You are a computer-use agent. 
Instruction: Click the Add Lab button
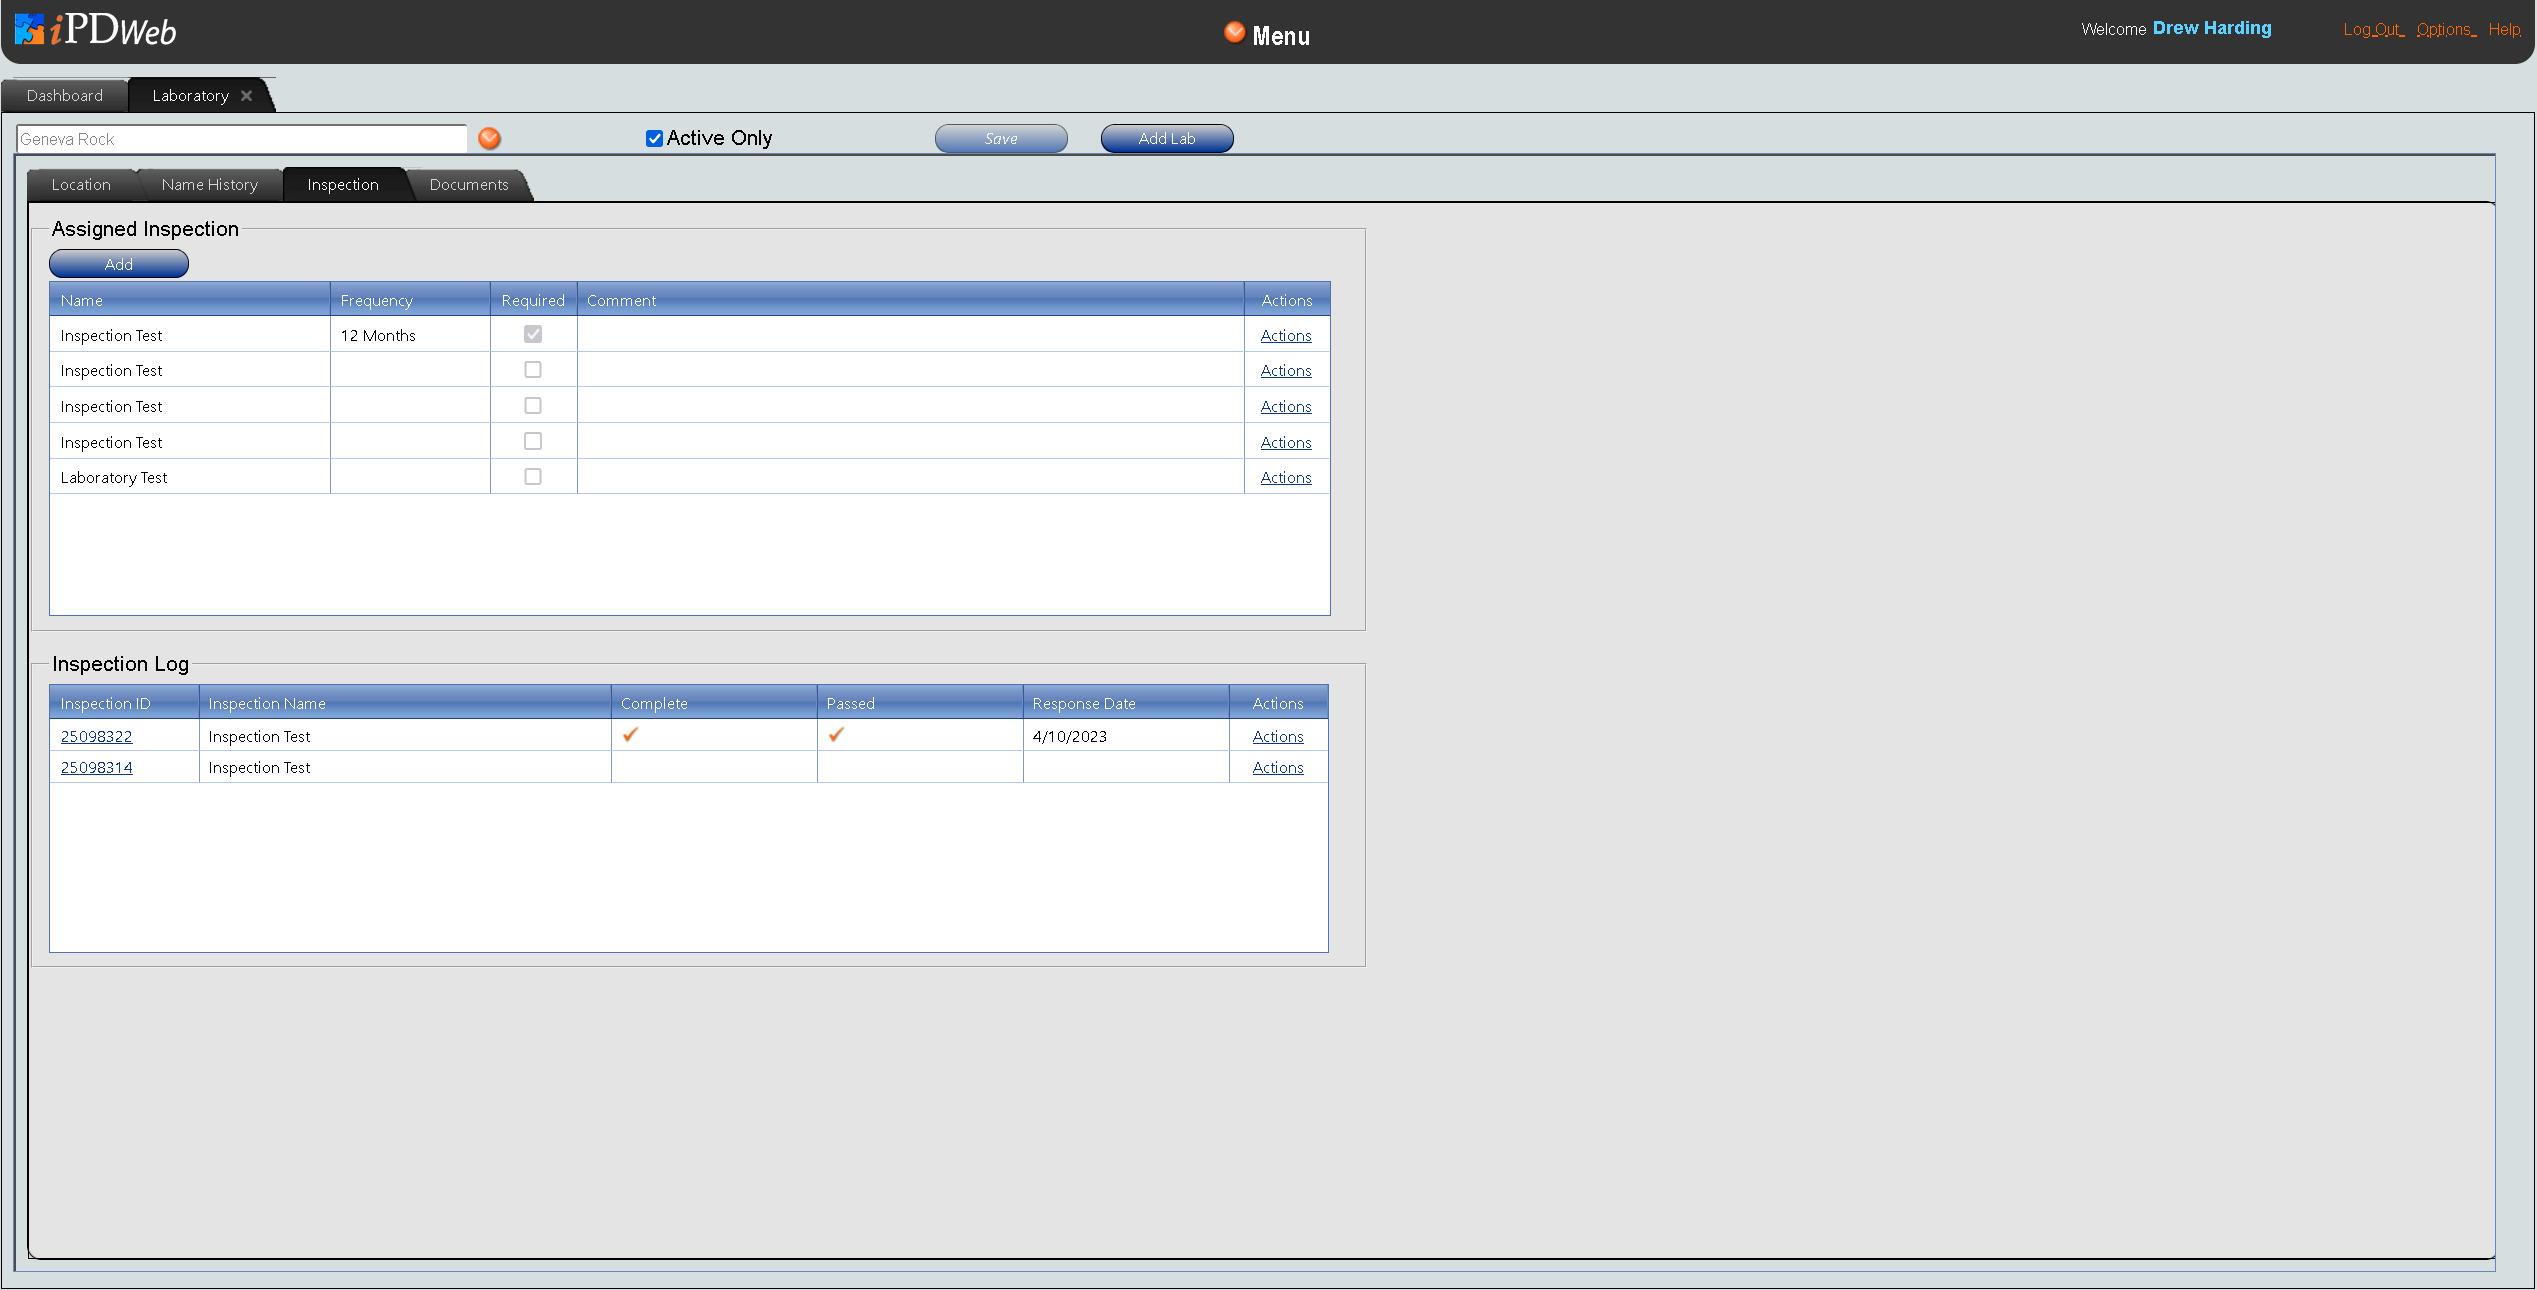click(1166, 139)
